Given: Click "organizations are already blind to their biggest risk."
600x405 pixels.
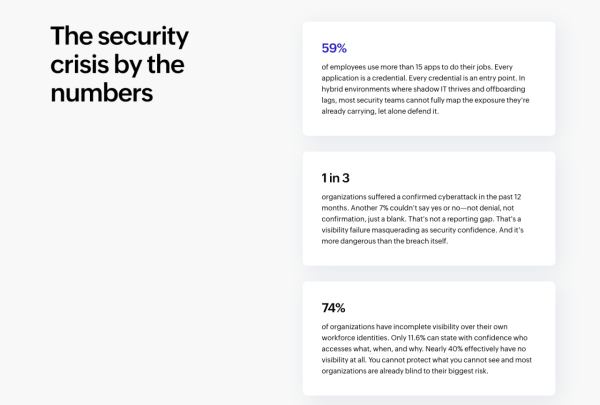Looking at the screenshot, I should tap(405, 371).
